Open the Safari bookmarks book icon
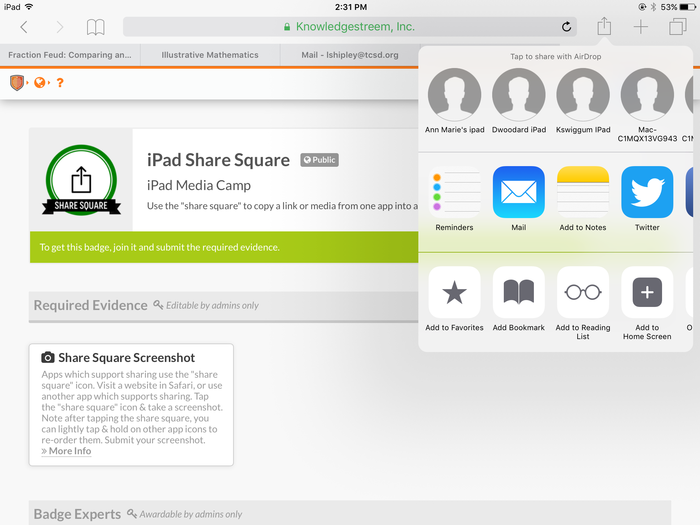Screen dimensions: 700x525 (x=95, y=27)
